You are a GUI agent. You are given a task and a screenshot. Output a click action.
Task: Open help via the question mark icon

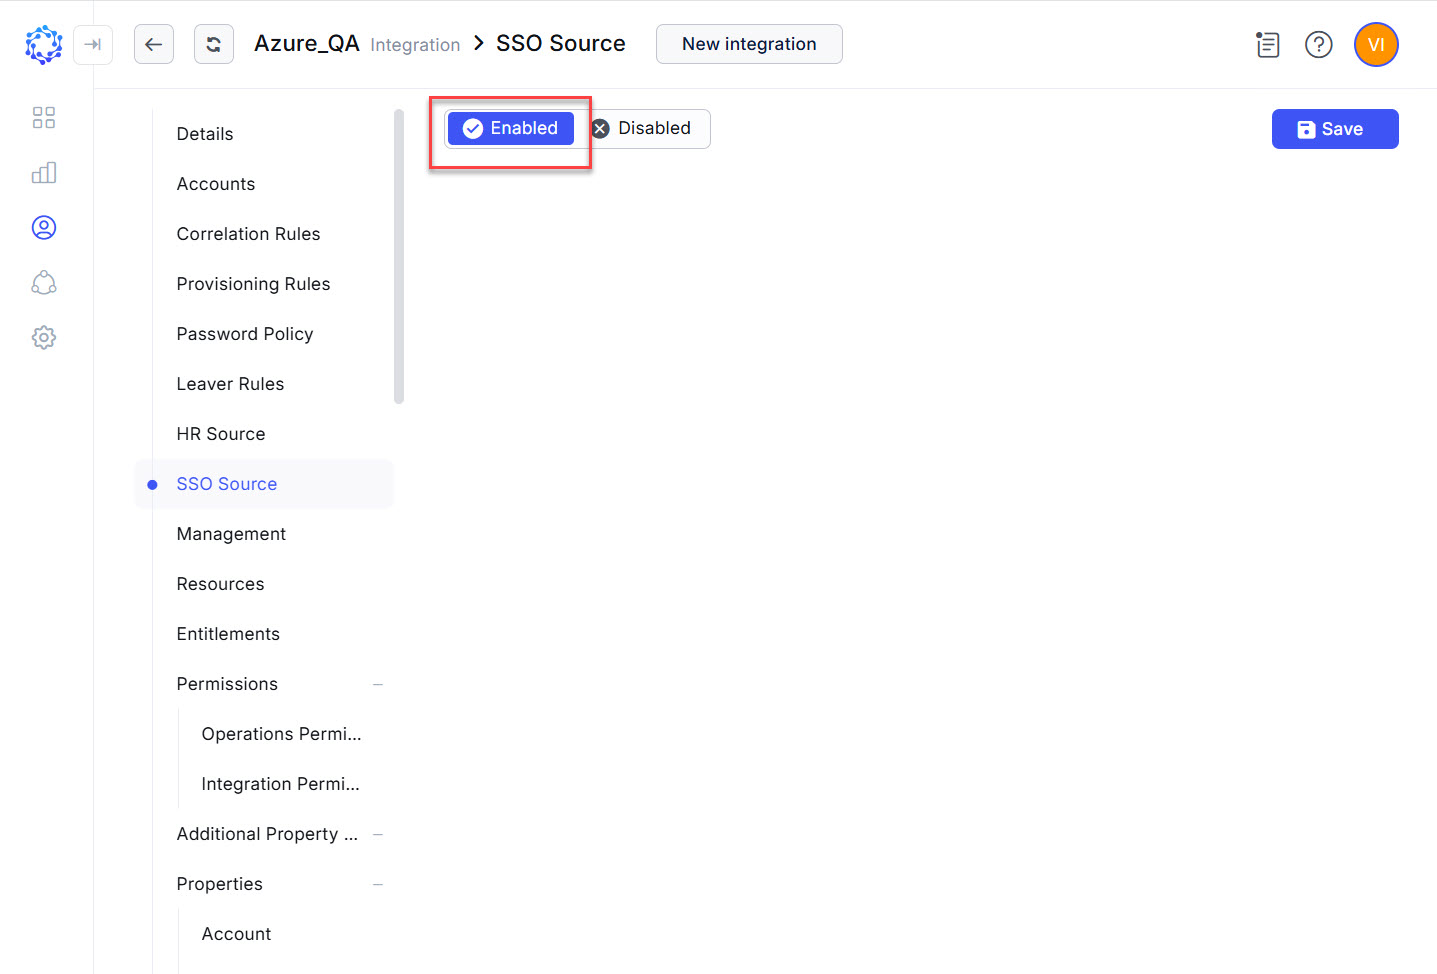point(1318,44)
